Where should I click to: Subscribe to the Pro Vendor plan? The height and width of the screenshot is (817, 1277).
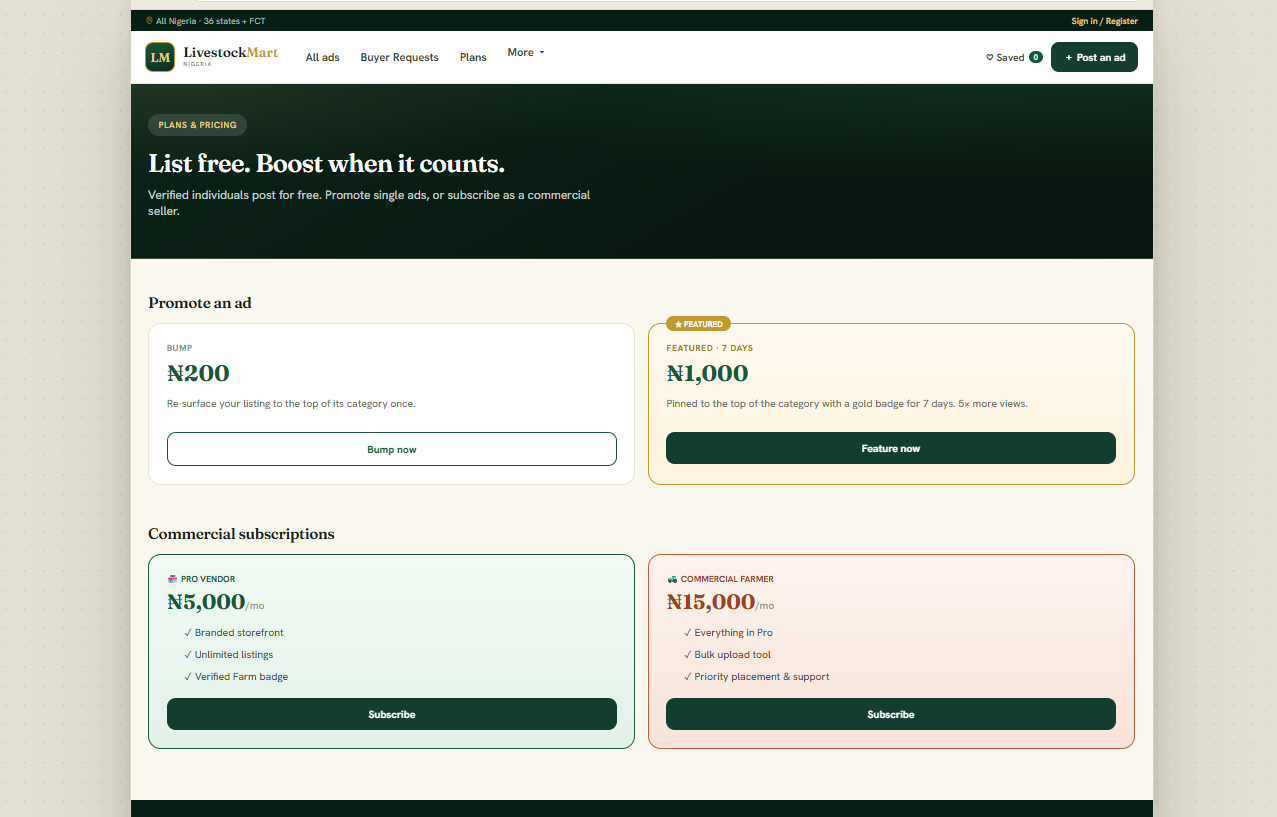coord(392,714)
